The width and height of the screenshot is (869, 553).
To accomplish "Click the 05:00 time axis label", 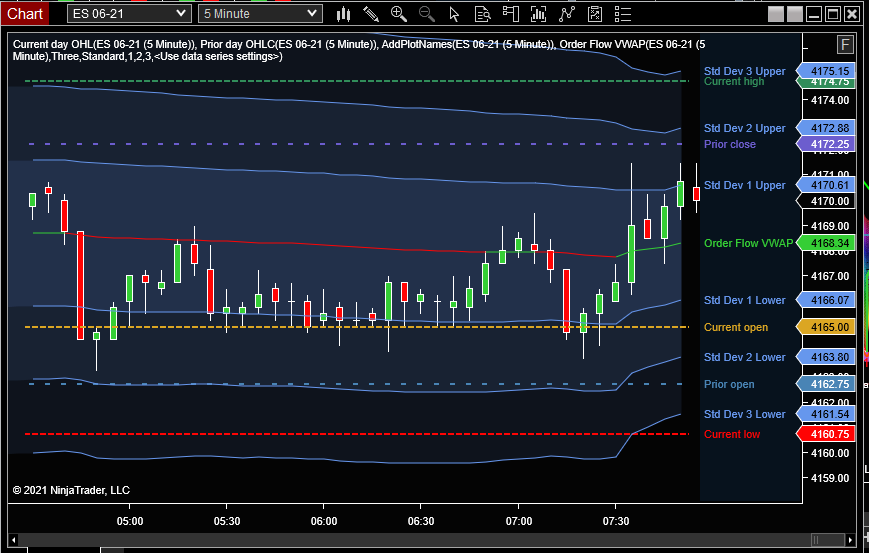I will [x=130, y=521].
